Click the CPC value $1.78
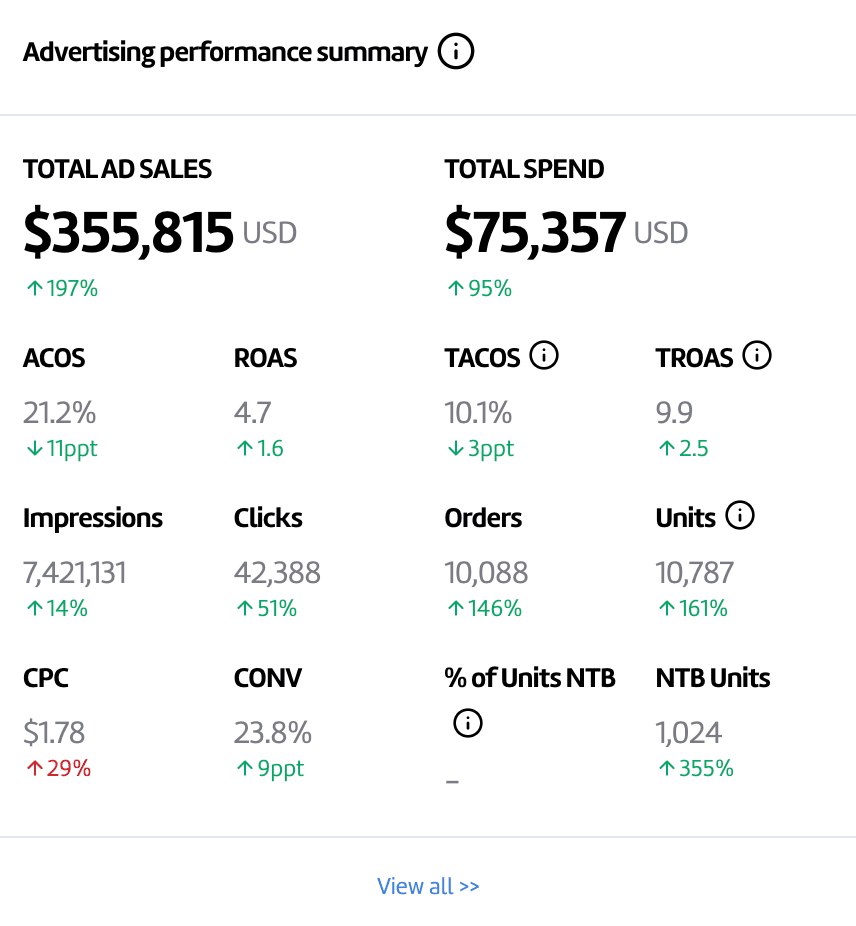 click(52, 732)
